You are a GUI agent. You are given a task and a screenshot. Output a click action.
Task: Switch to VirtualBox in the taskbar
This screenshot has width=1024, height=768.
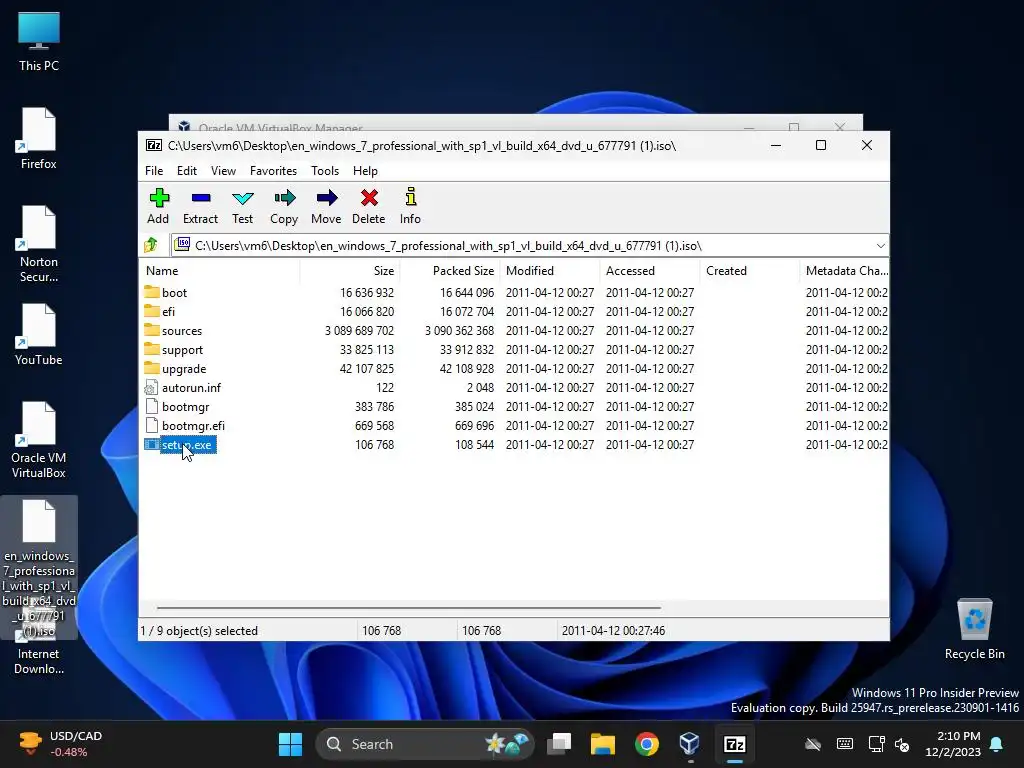[690, 744]
